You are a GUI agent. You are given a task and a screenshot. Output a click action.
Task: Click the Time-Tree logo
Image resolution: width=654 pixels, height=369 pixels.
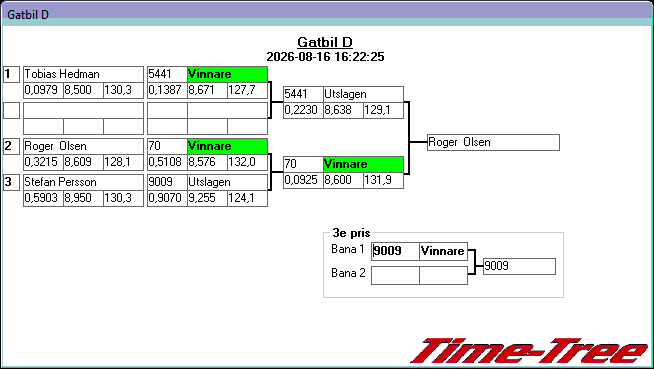pyautogui.click(x=530, y=351)
